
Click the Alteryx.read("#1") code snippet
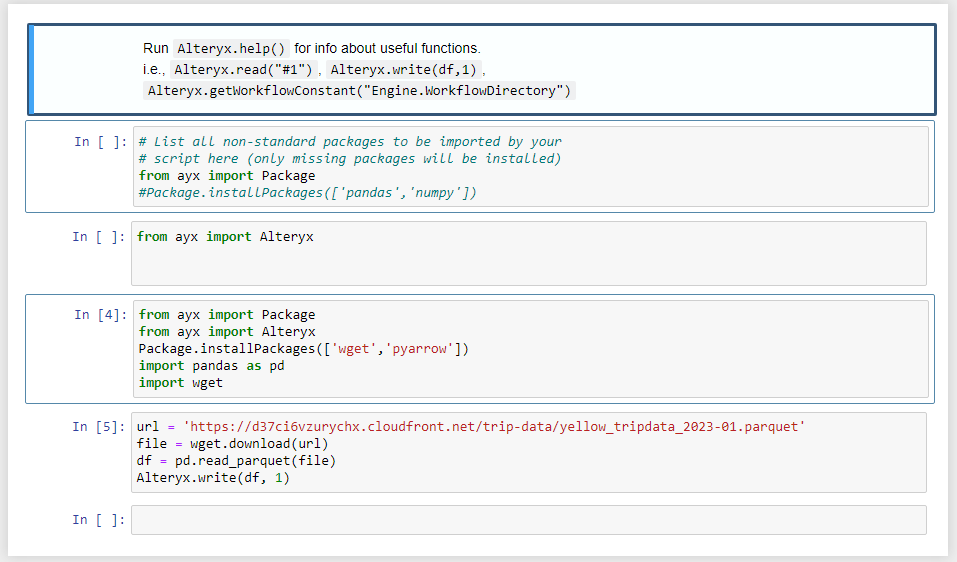pyautogui.click(x=245, y=70)
